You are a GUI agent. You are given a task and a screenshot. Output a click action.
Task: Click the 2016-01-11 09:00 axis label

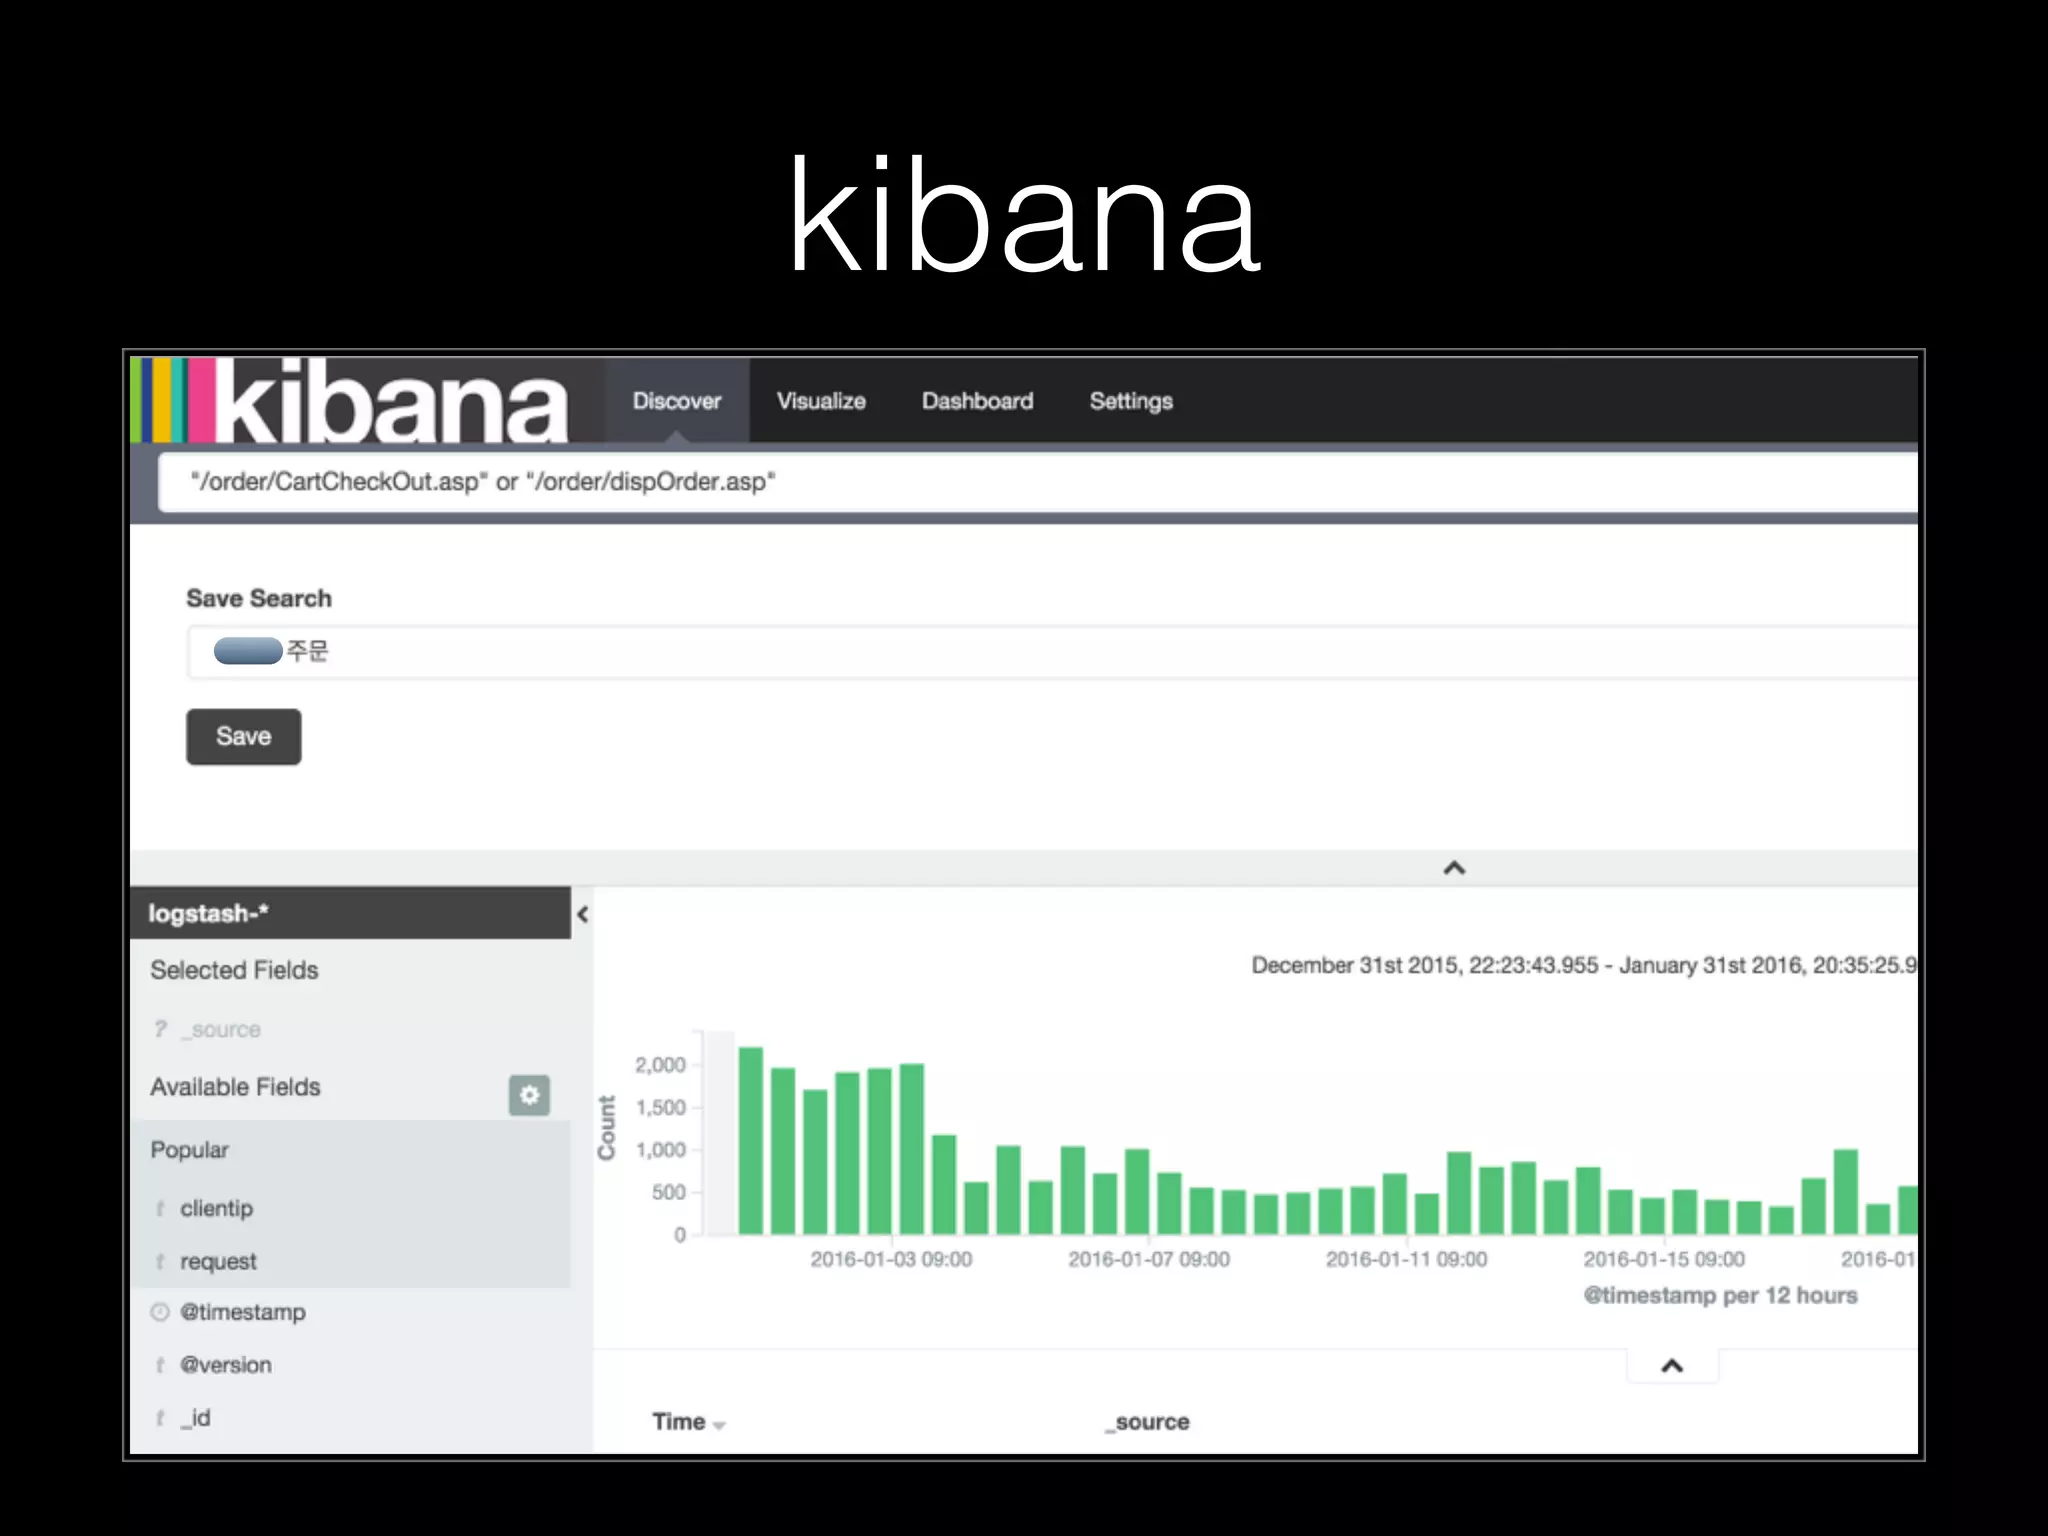tap(1406, 1259)
